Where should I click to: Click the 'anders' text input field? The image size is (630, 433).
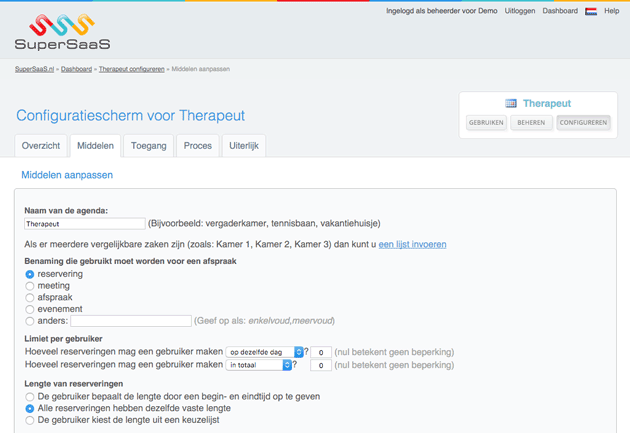[131, 321]
